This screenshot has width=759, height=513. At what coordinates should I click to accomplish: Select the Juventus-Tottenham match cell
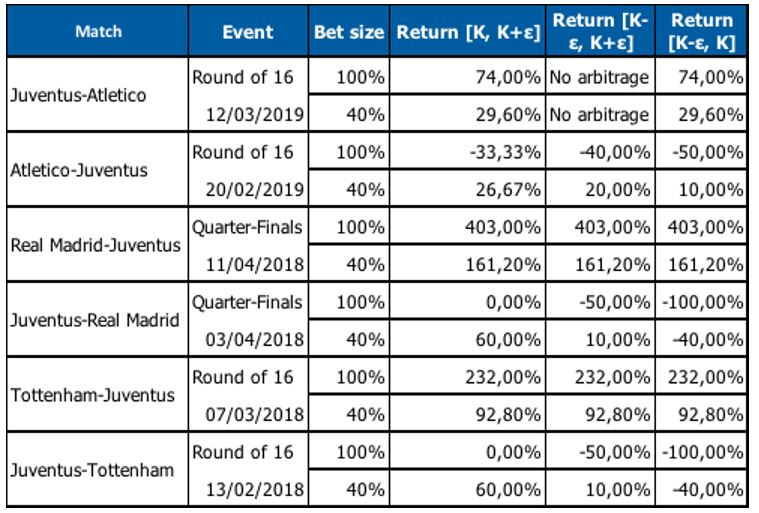point(98,469)
